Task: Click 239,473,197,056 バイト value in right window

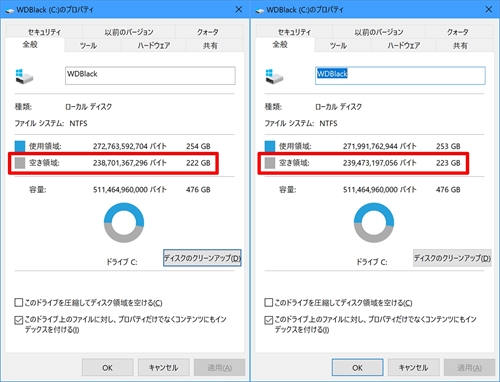Action: (380, 163)
